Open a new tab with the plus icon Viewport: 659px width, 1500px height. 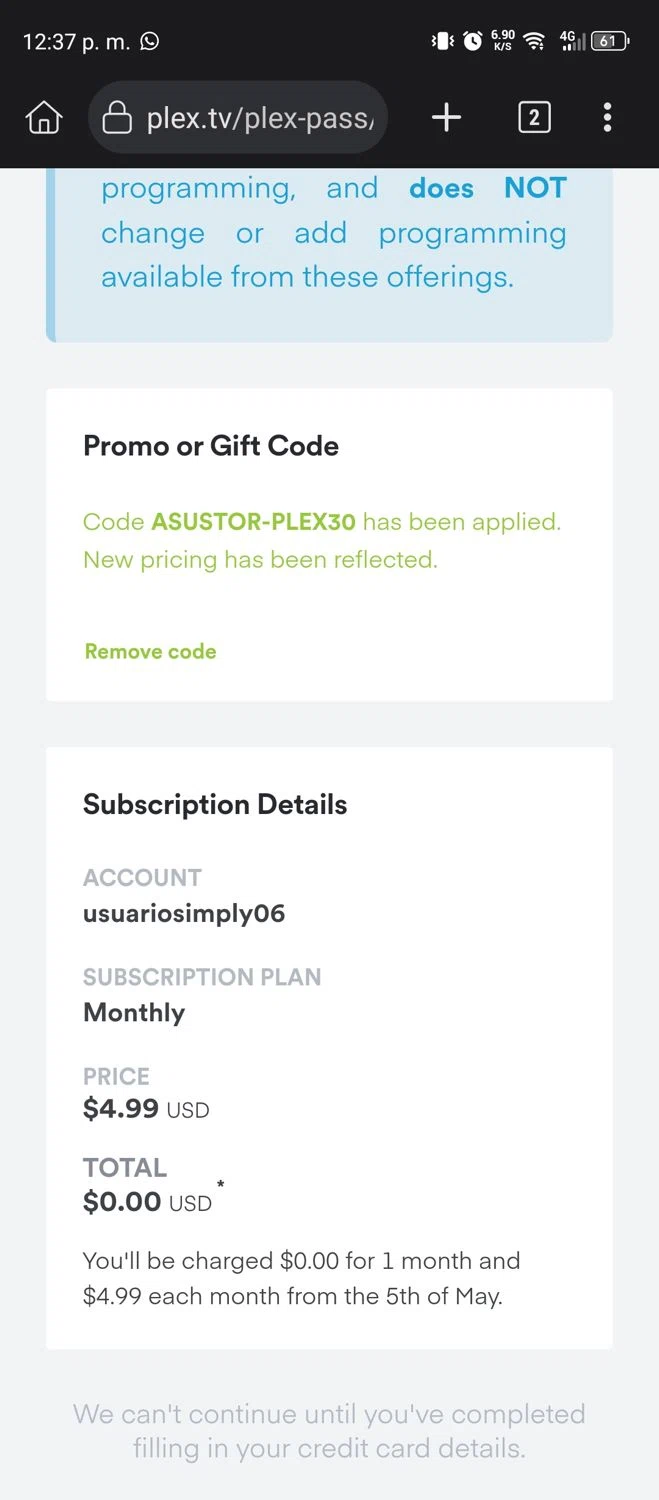pyautogui.click(x=446, y=118)
